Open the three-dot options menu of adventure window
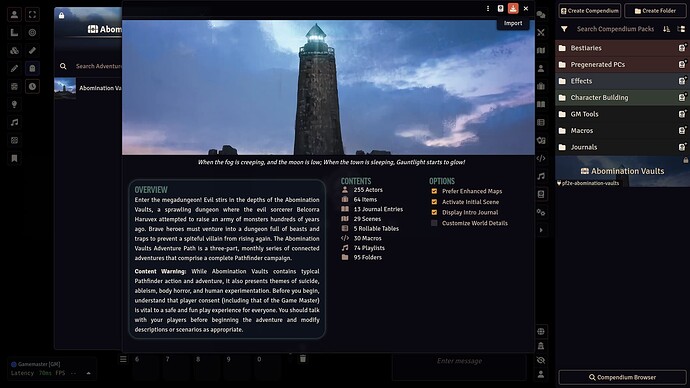This screenshot has height=388, width=690. coord(488,8)
